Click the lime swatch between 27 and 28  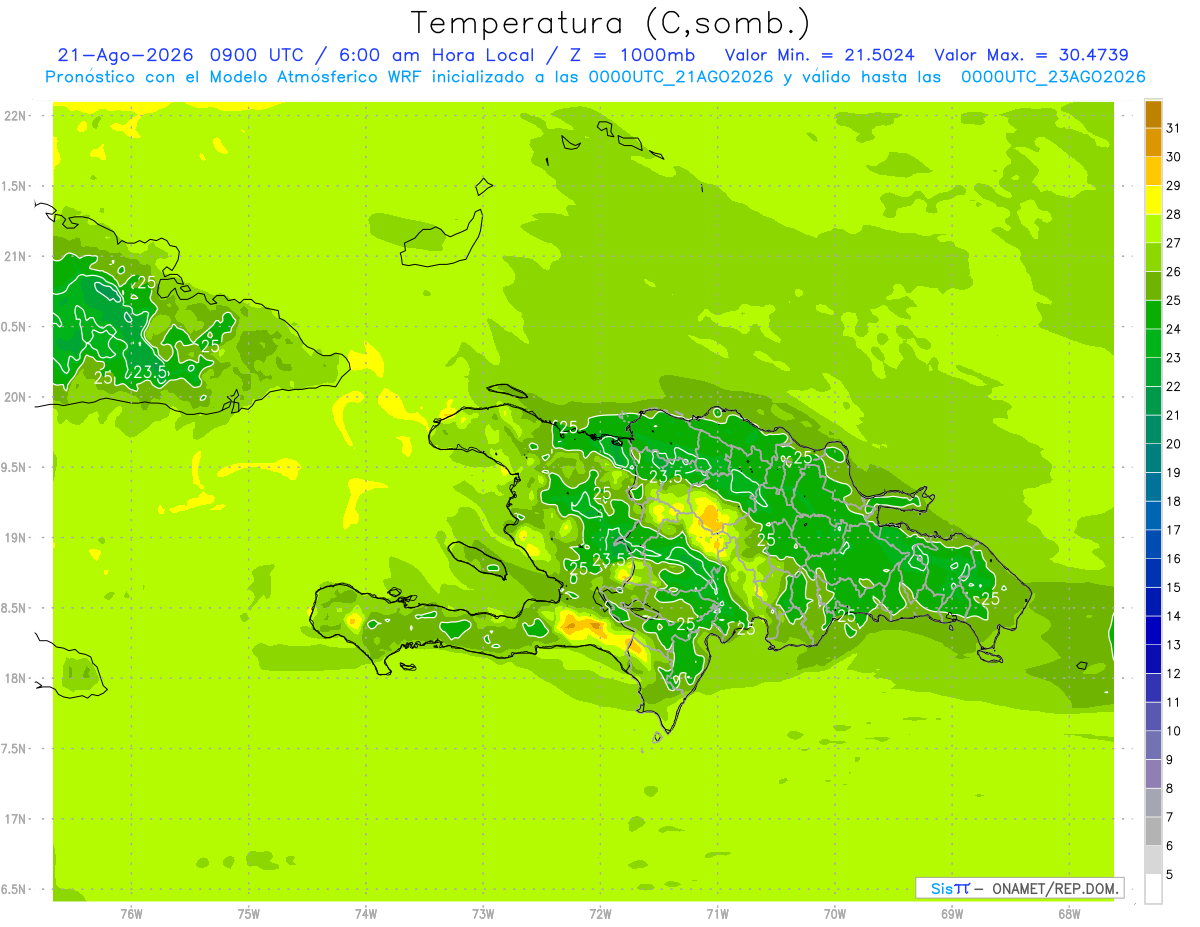pyautogui.click(x=1153, y=229)
